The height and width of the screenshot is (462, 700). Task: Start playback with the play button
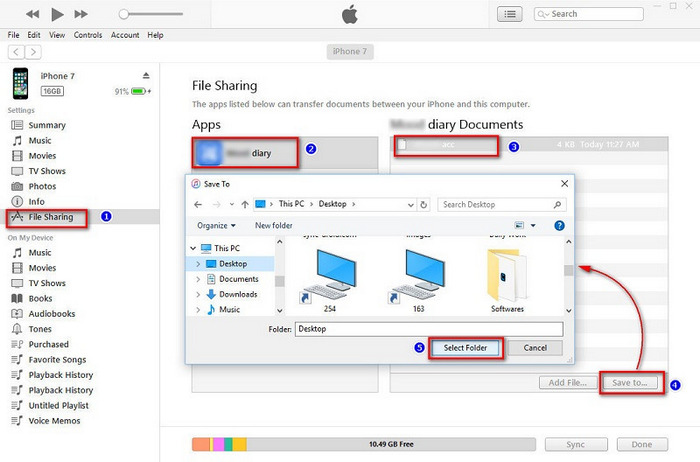(57, 14)
